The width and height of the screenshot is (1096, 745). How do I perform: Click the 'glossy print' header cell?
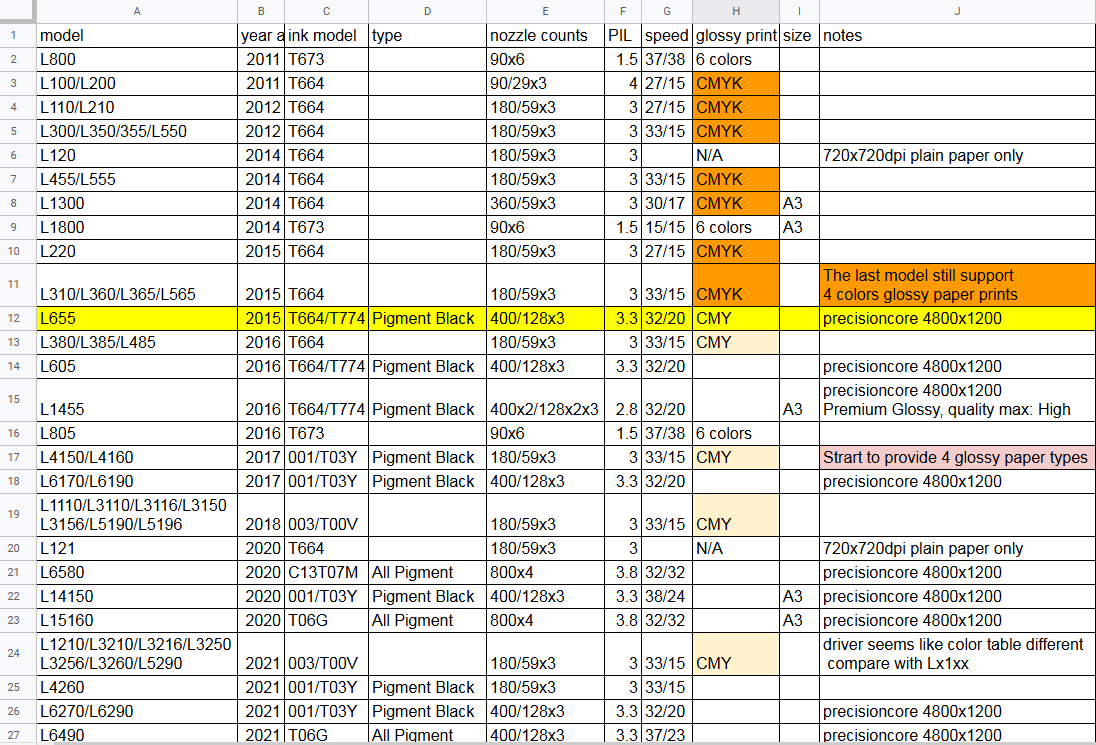(735, 35)
